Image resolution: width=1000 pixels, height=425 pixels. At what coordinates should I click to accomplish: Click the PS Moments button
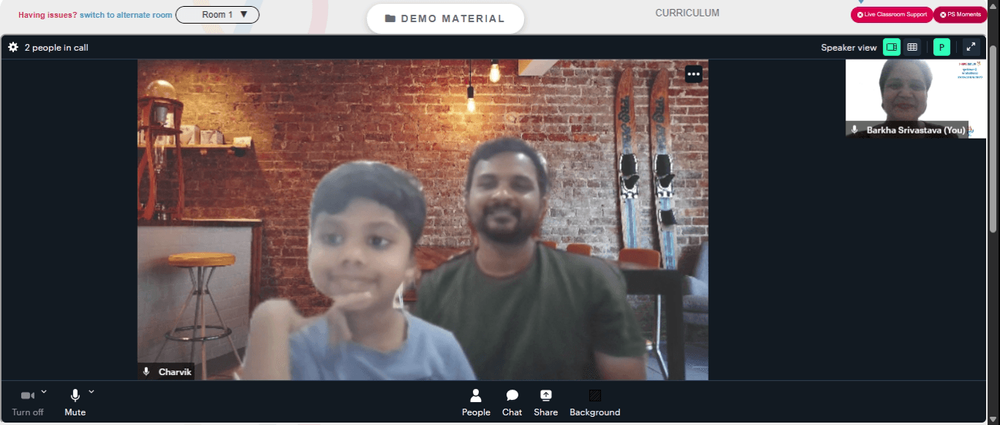960,14
